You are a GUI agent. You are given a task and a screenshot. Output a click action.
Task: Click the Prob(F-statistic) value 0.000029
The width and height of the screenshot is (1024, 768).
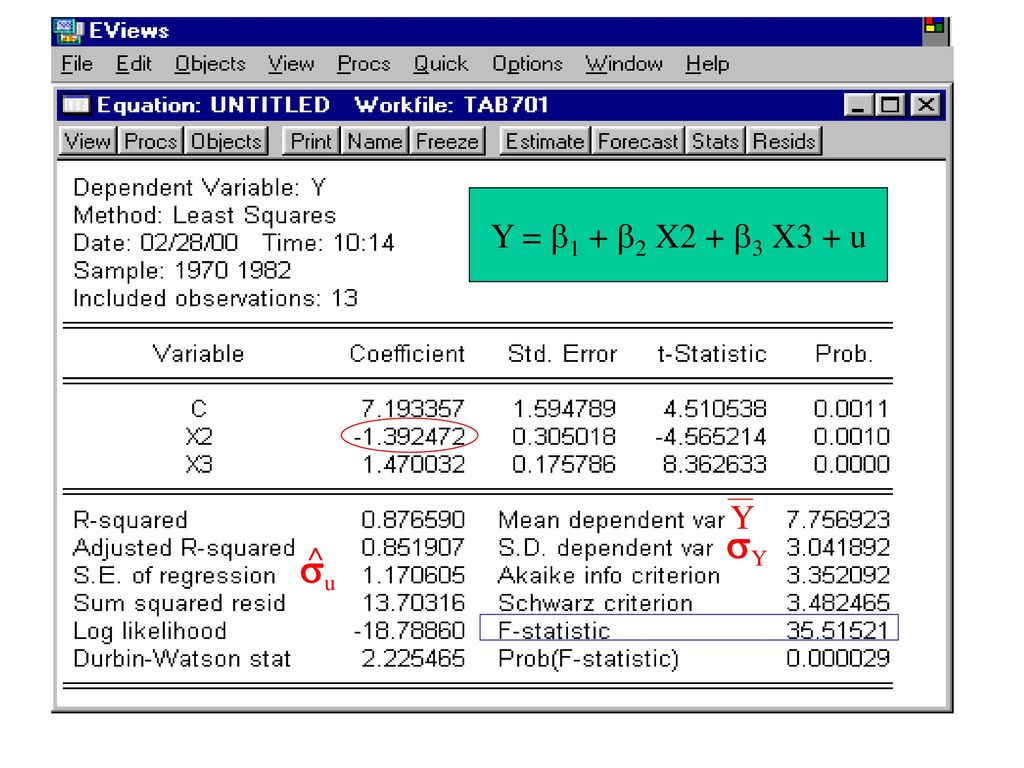coord(838,658)
